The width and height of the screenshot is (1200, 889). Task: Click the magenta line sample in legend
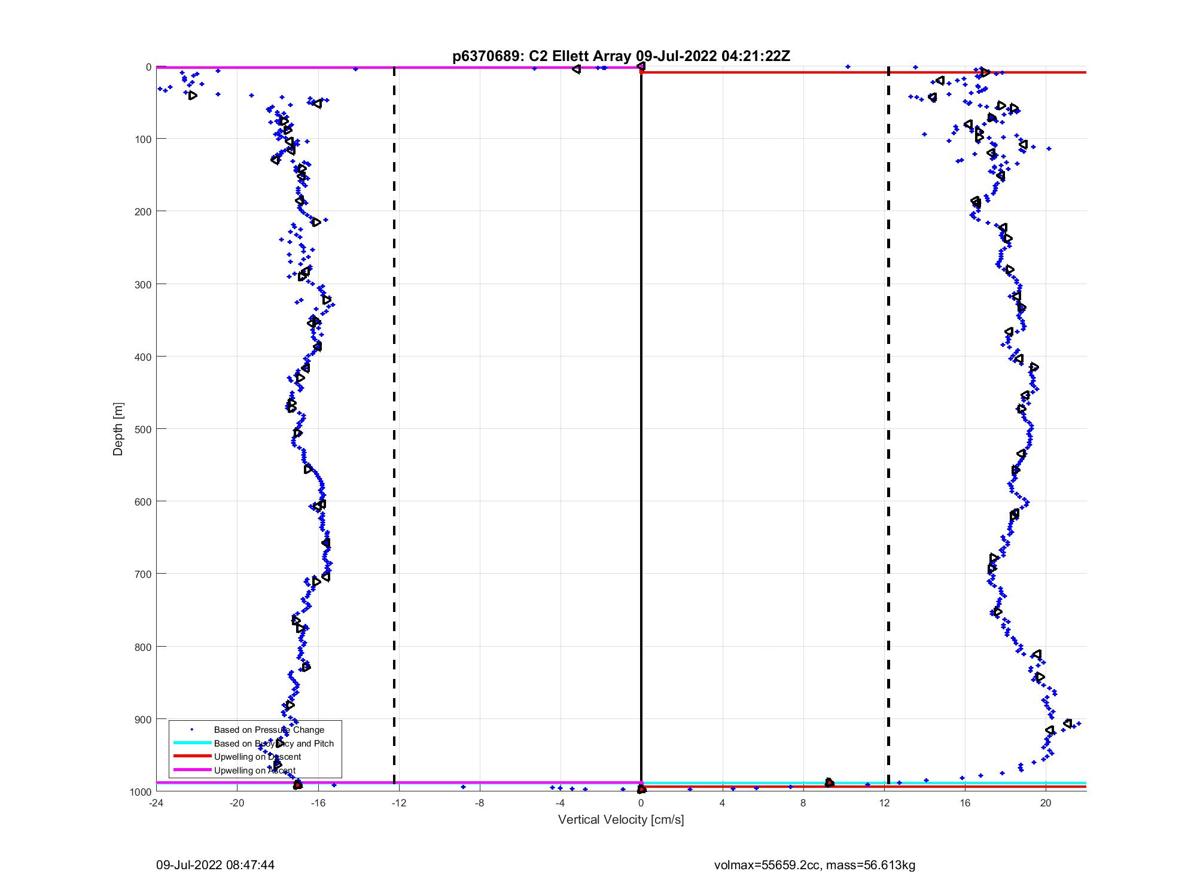[191, 770]
